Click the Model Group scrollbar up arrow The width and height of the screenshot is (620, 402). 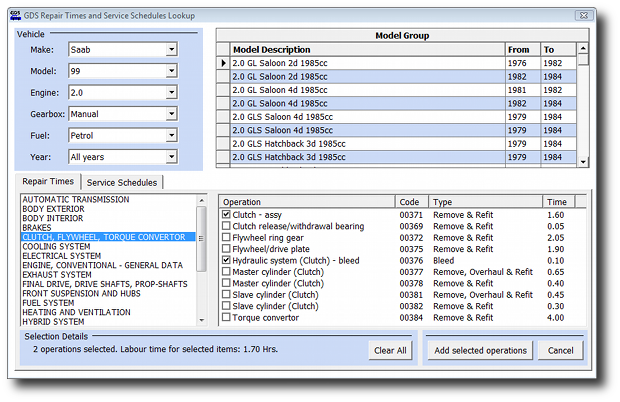(584, 49)
